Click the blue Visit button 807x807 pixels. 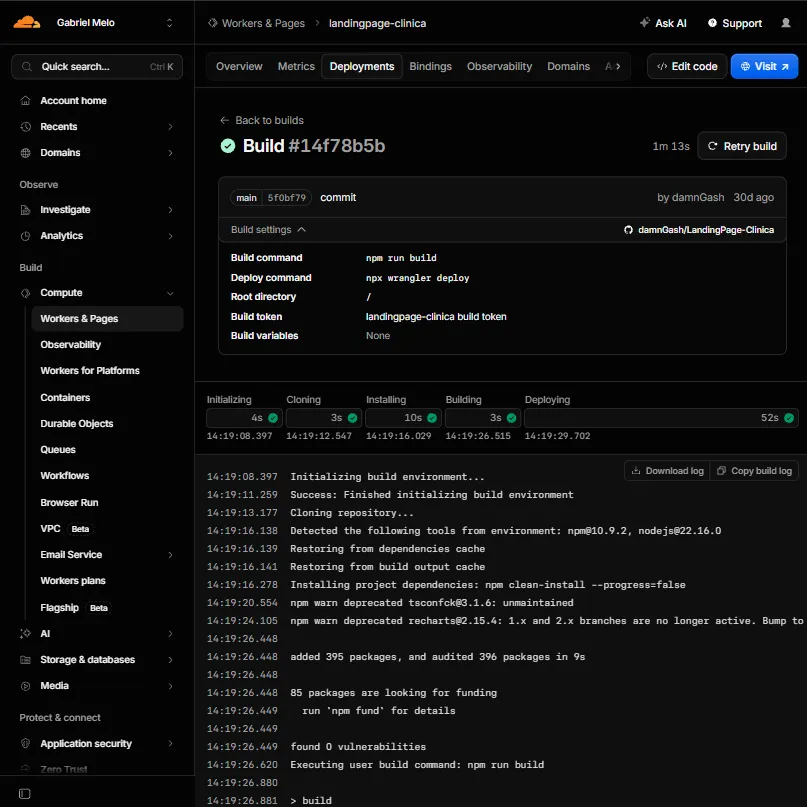[x=764, y=66]
